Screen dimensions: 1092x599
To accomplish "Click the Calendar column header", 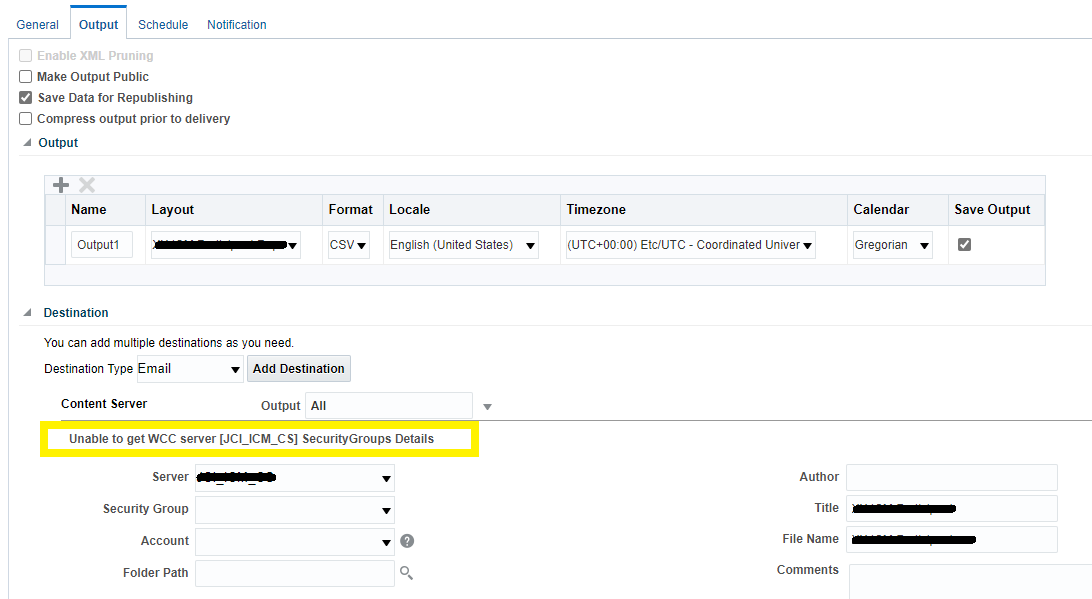I will coord(898,210).
